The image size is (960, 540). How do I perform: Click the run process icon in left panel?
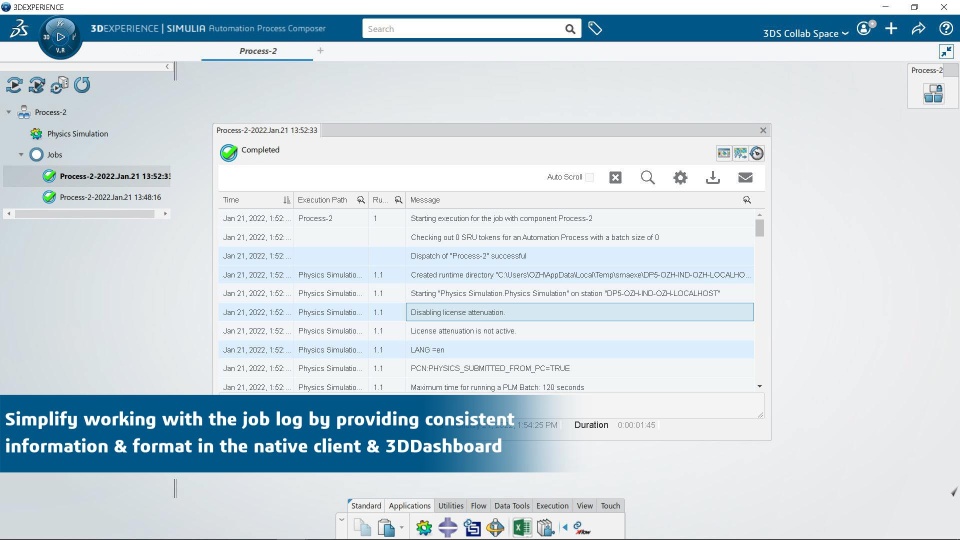[x=14, y=85]
